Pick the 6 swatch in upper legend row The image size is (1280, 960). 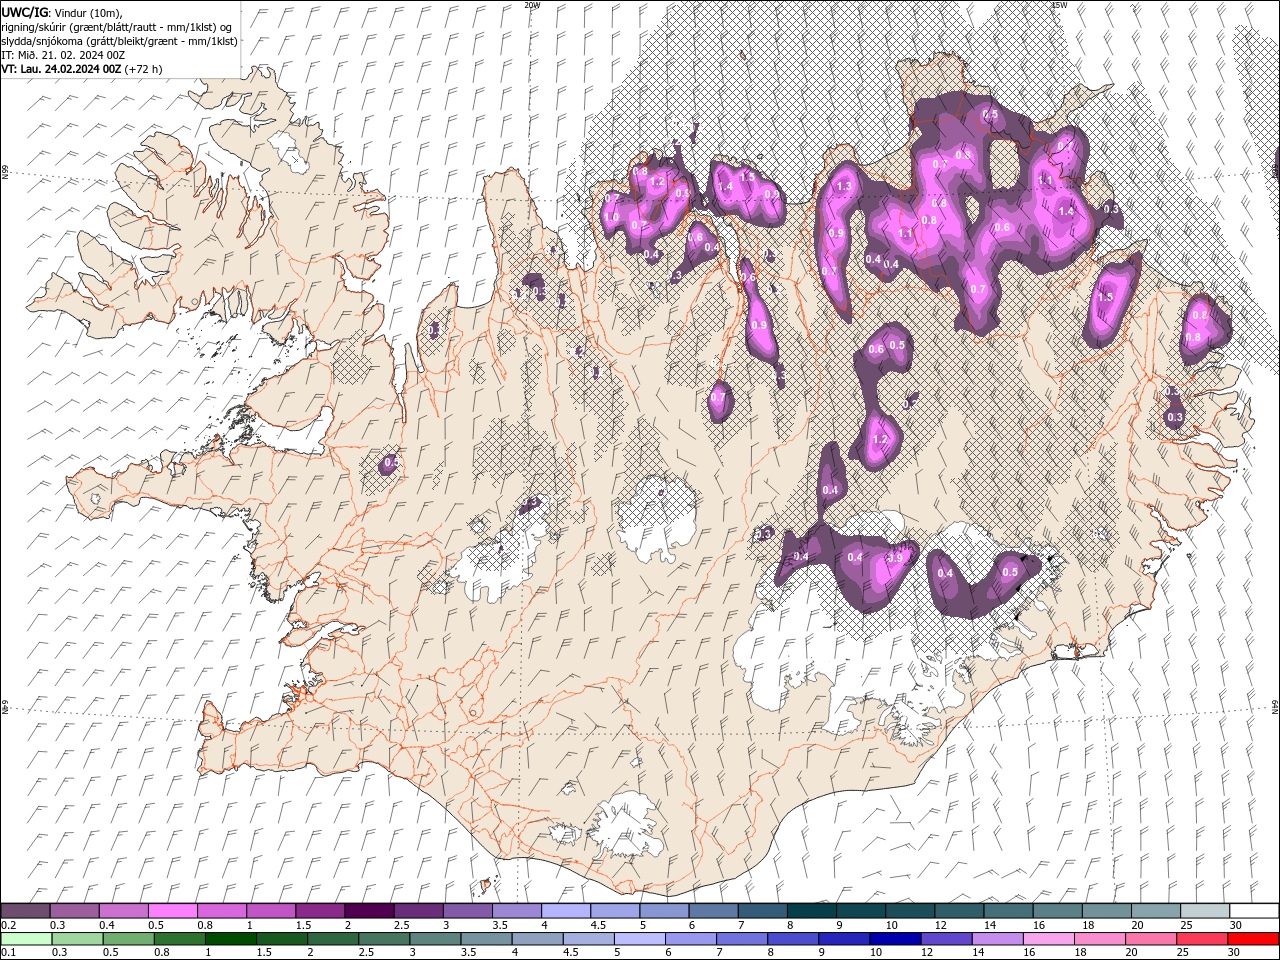point(713,911)
